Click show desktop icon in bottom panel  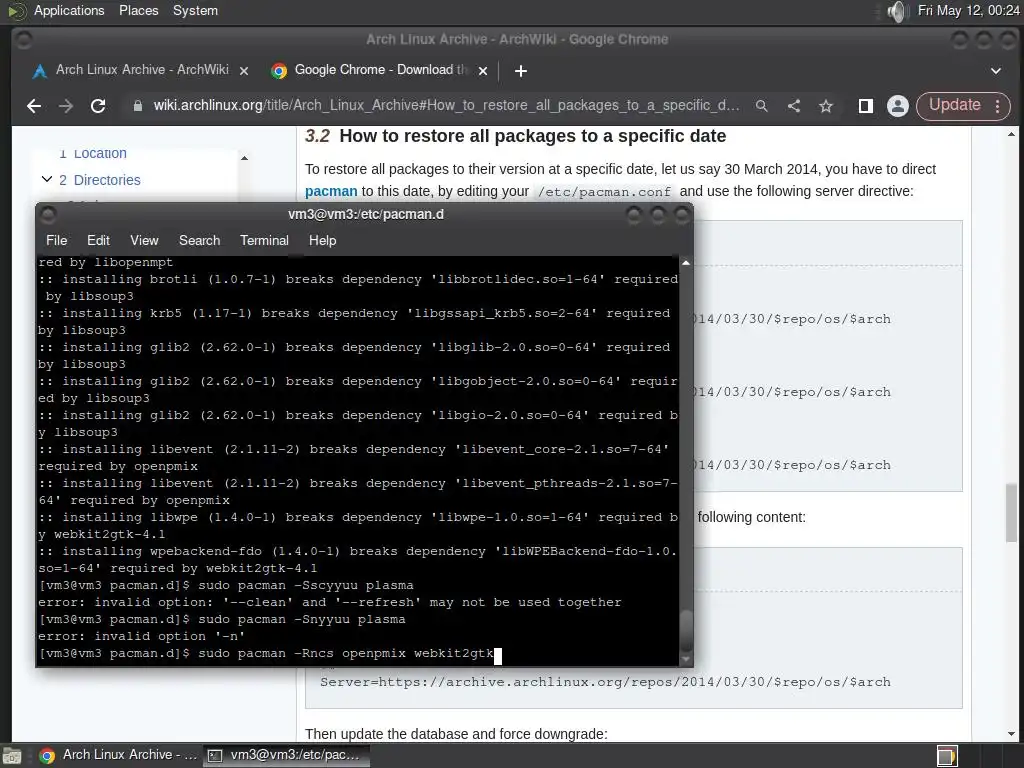coord(12,756)
